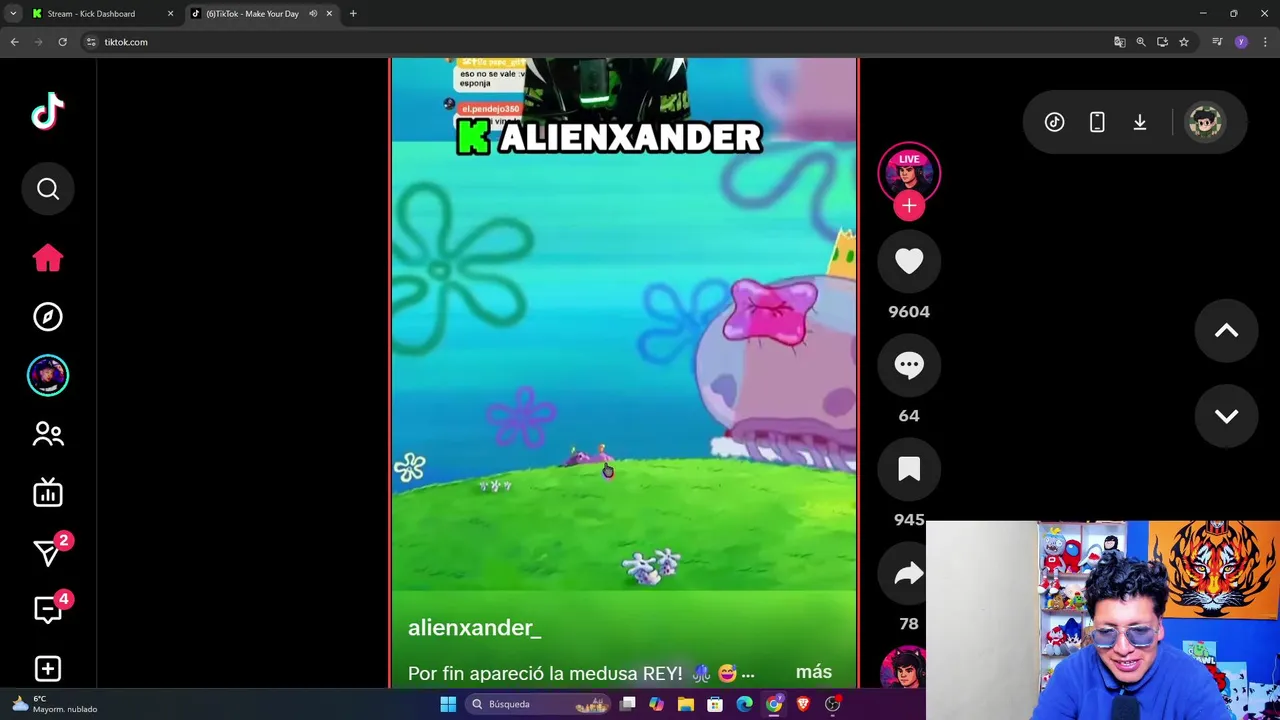1280x720 pixels.
Task: Open the Windows Start menu
Action: [448, 704]
